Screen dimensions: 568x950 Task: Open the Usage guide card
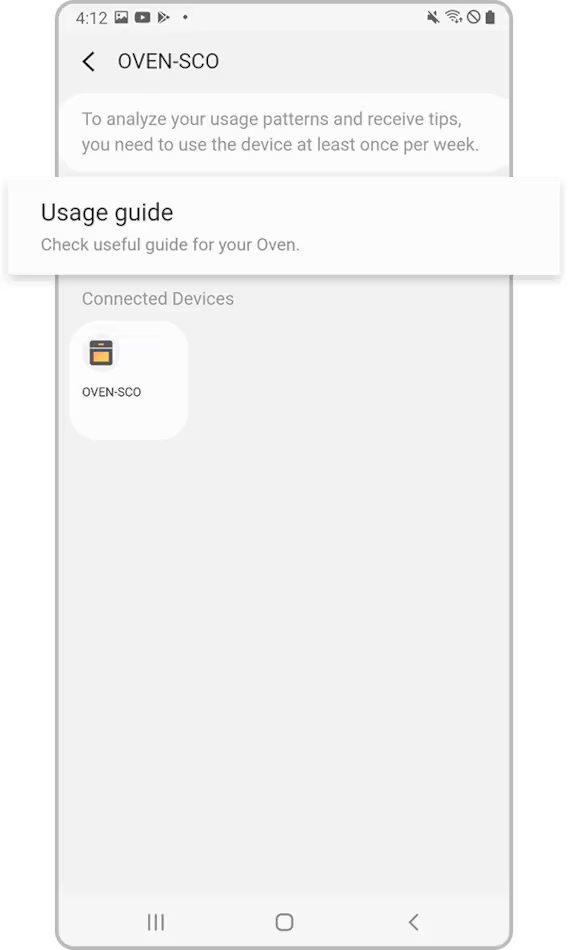click(x=284, y=227)
